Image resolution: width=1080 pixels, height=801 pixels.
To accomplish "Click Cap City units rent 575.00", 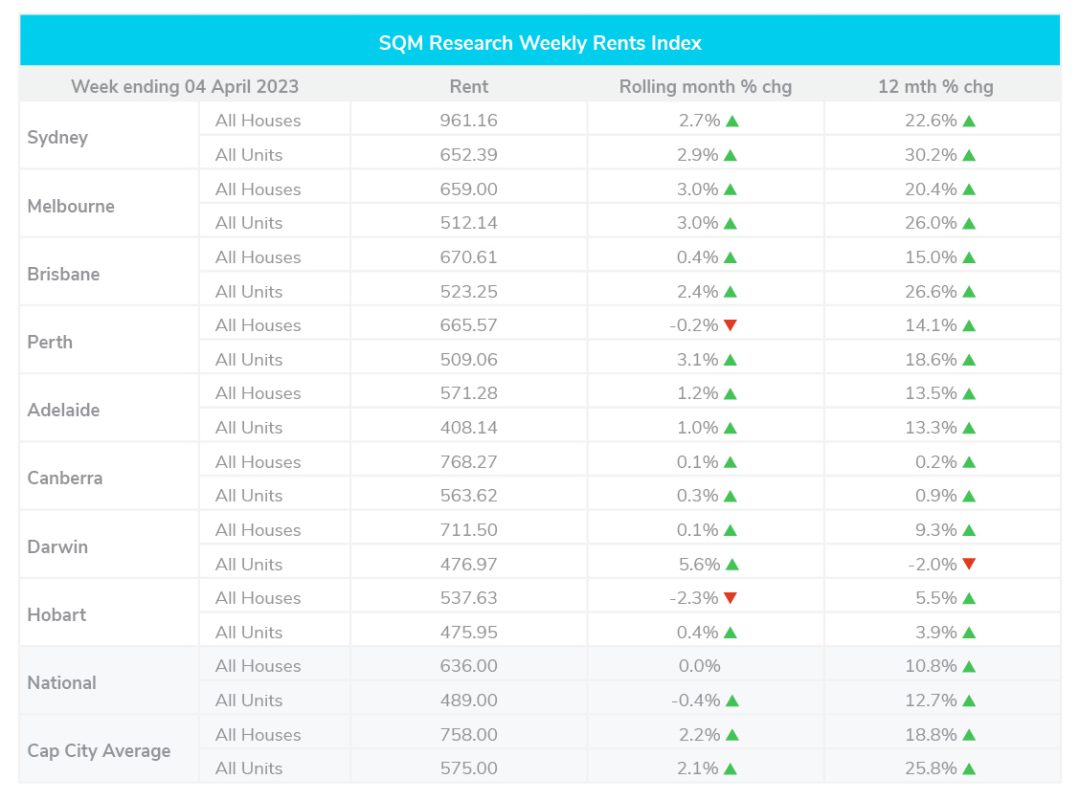I will (468, 769).
